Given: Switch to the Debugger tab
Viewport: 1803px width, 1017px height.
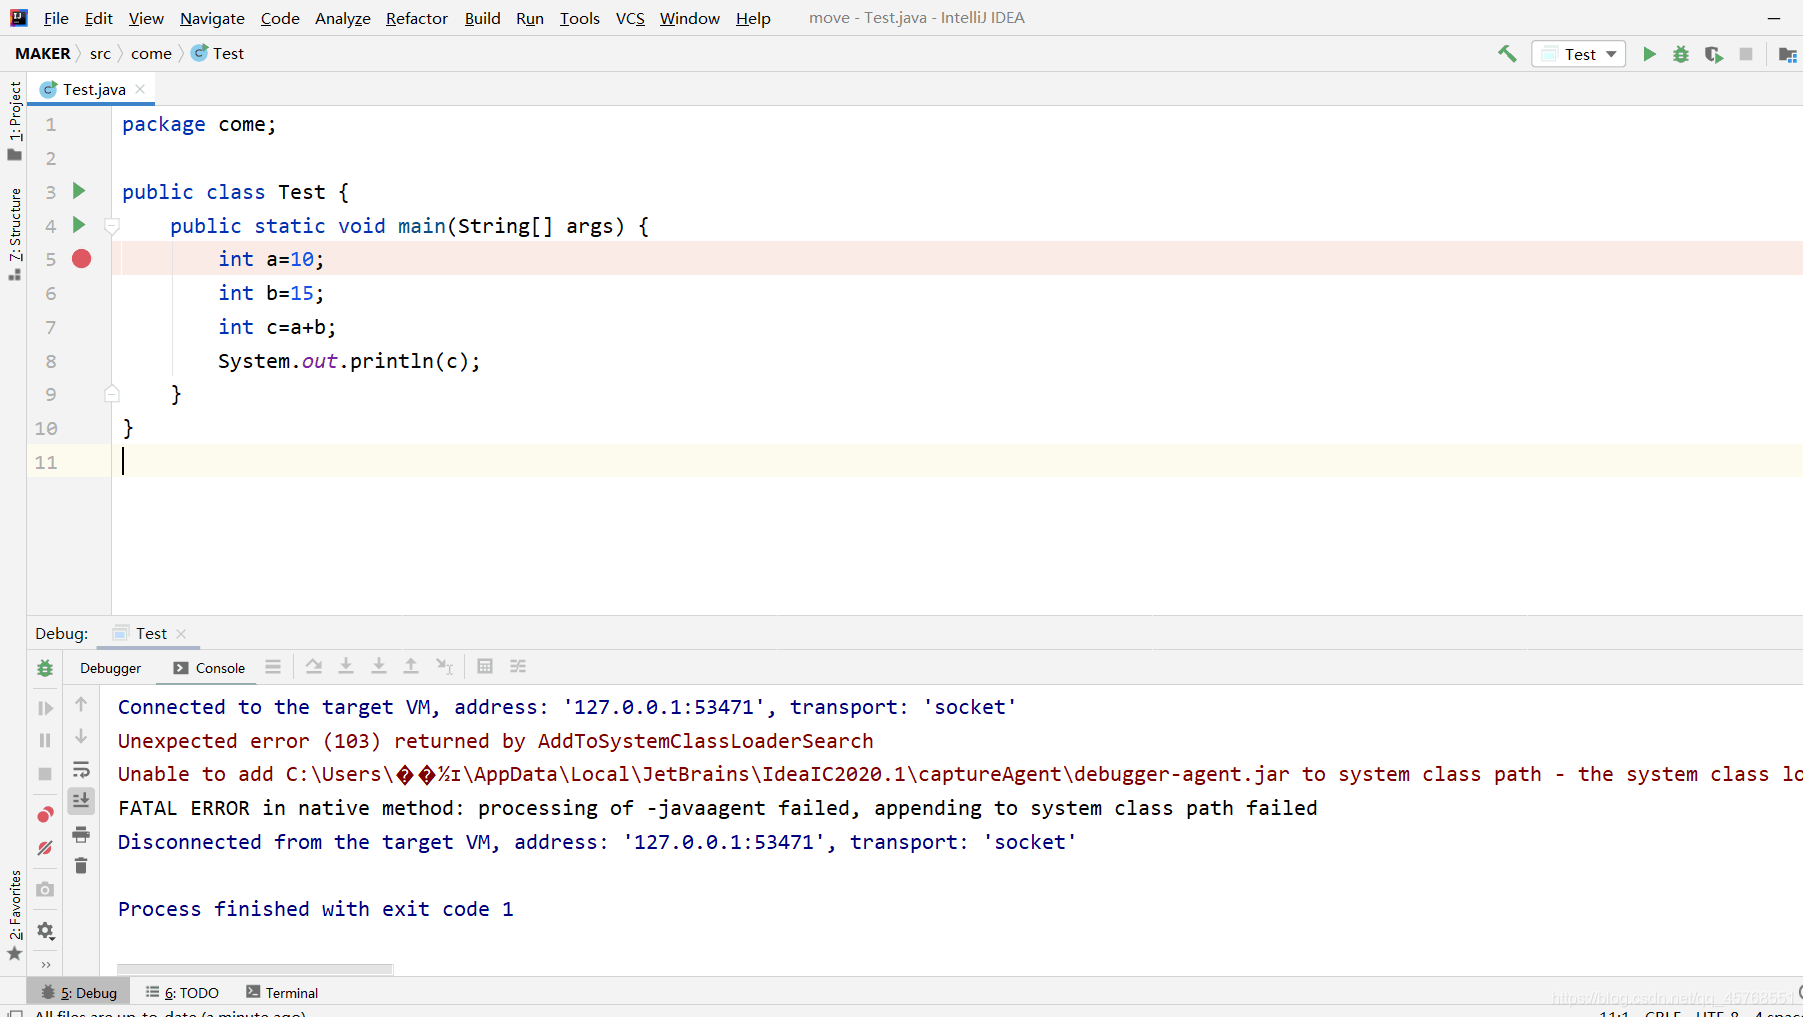Looking at the screenshot, I should (x=110, y=667).
